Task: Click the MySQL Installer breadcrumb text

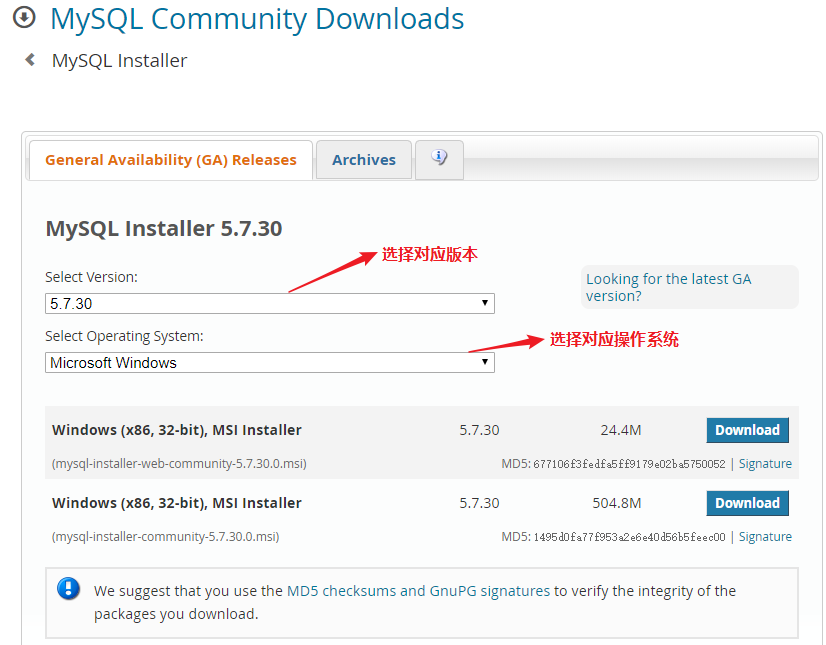Action: [119, 61]
